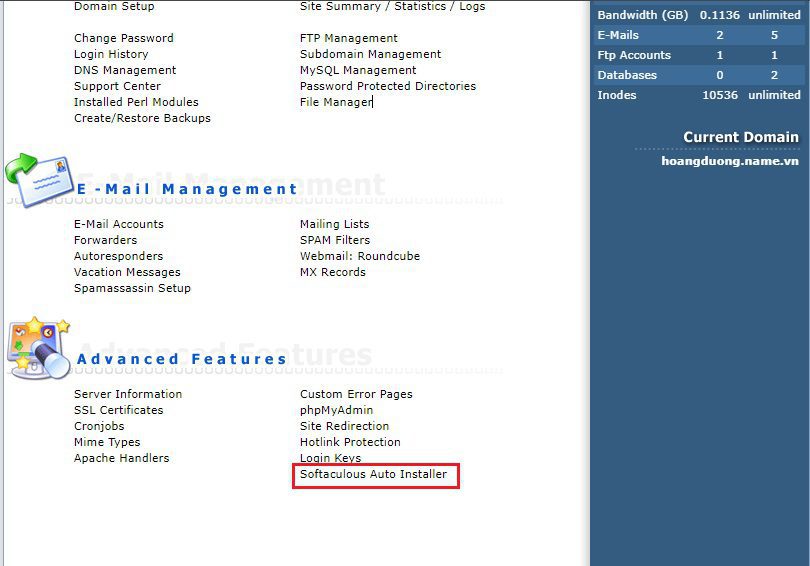Open the File Manager link

click(336, 102)
